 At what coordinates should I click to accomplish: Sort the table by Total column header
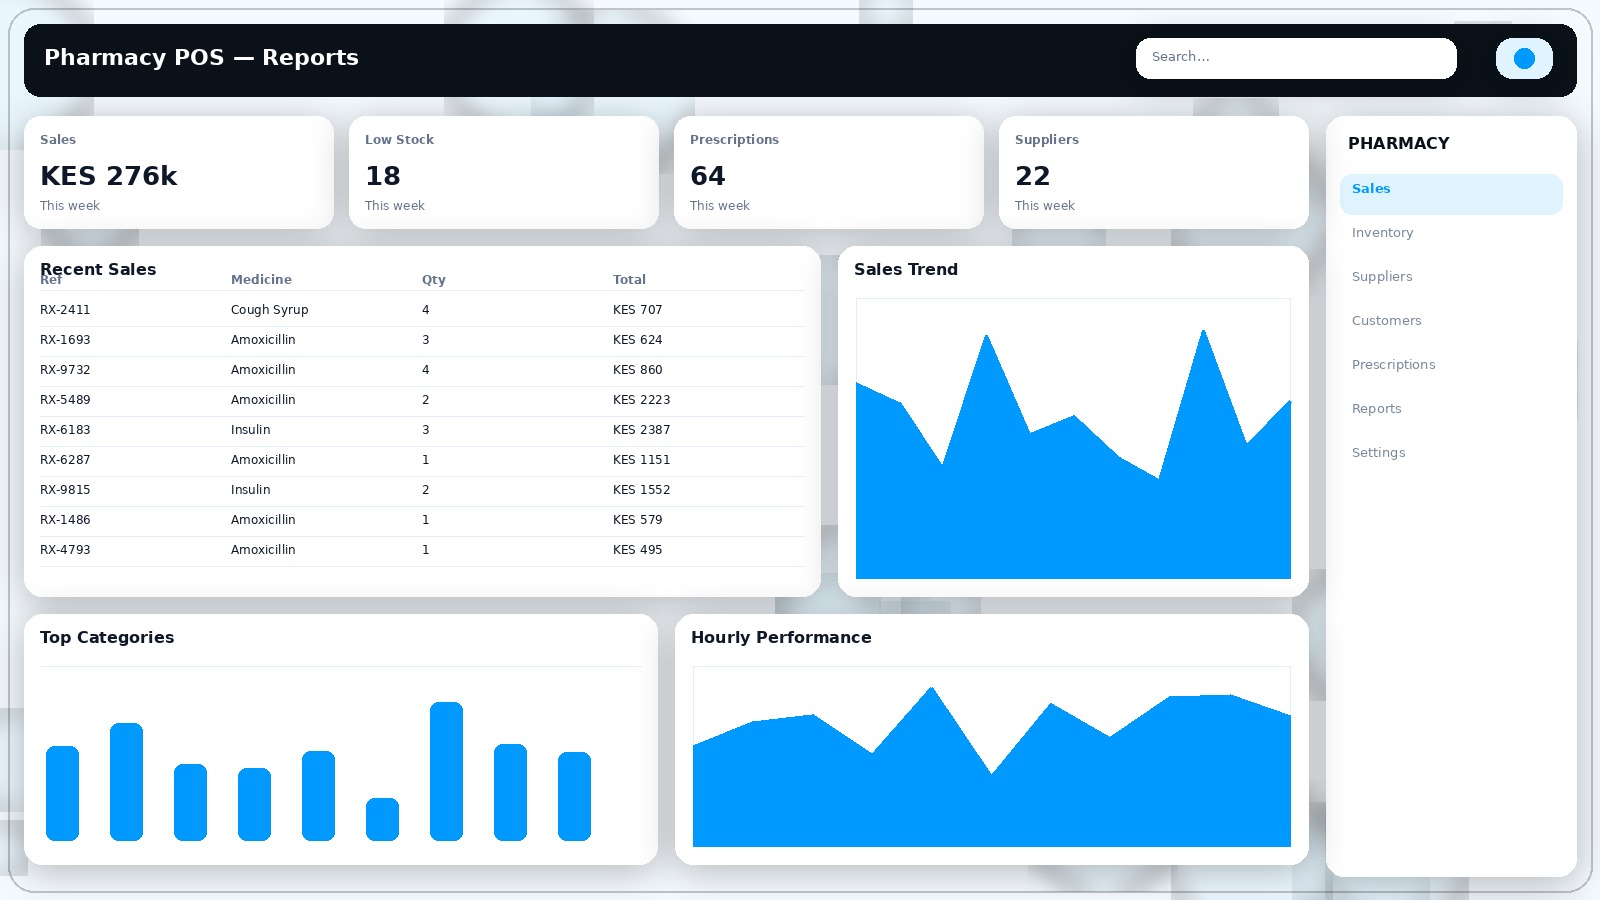629,280
